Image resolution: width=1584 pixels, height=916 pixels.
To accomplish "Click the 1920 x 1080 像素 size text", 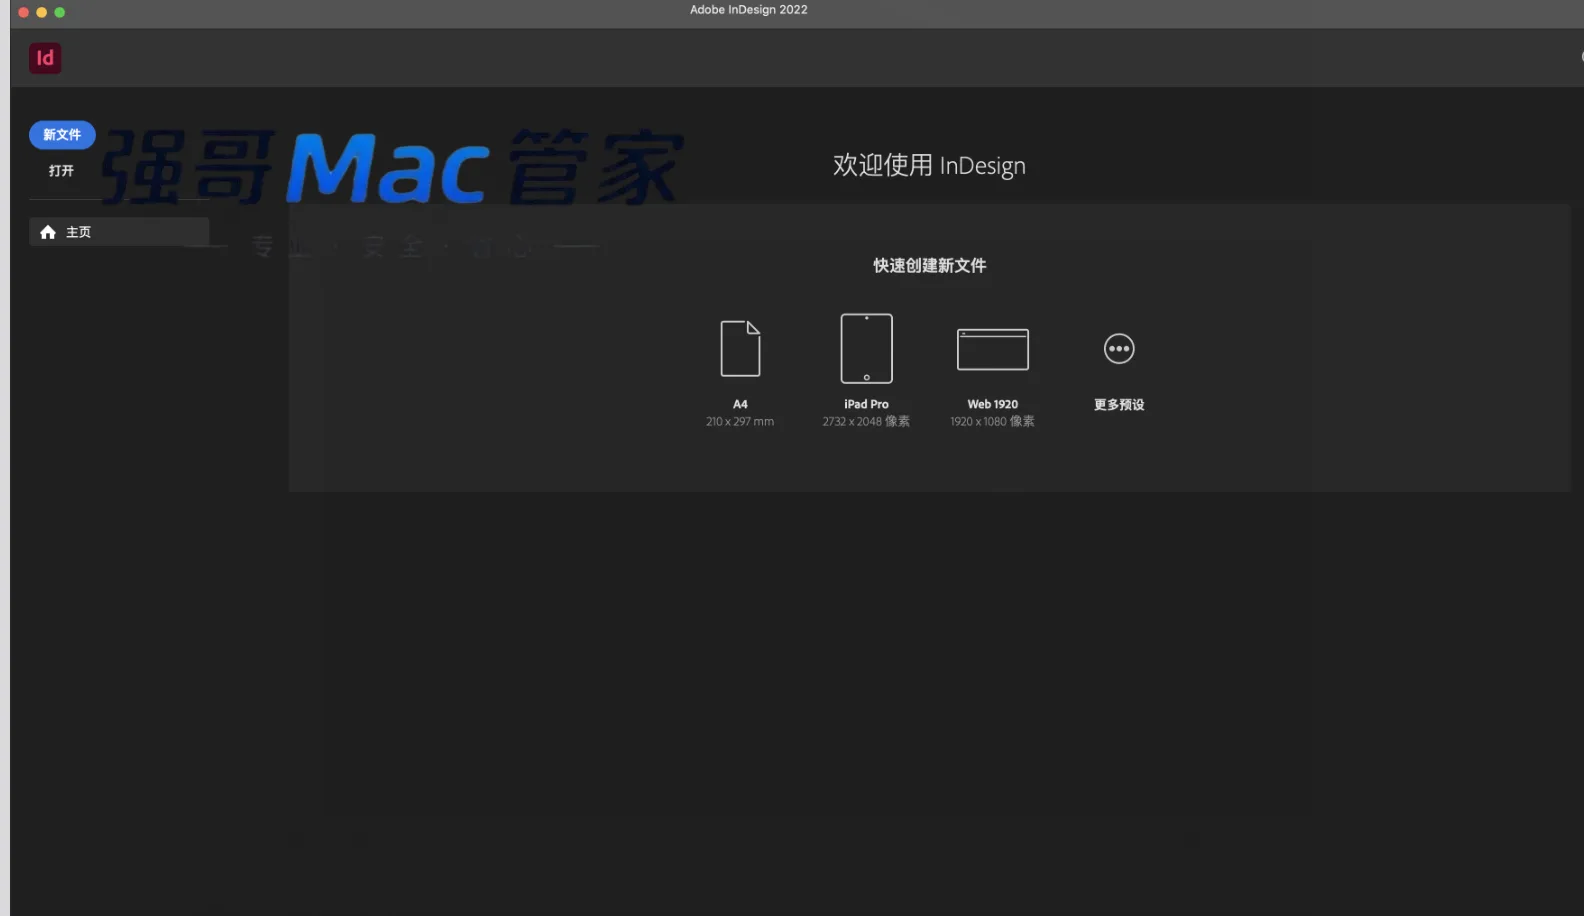I will click(992, 422).
